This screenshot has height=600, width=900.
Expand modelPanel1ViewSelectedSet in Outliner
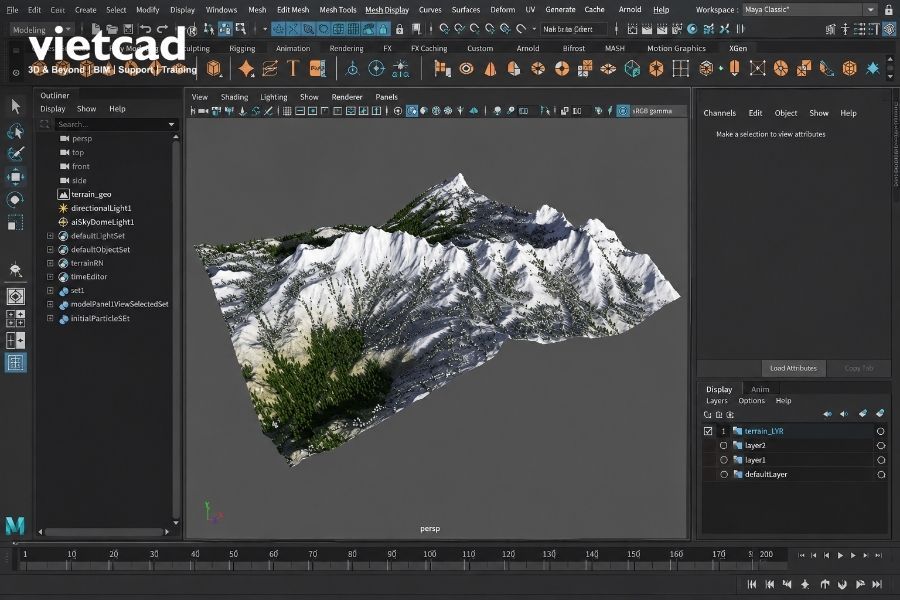[x=50, y=304]
